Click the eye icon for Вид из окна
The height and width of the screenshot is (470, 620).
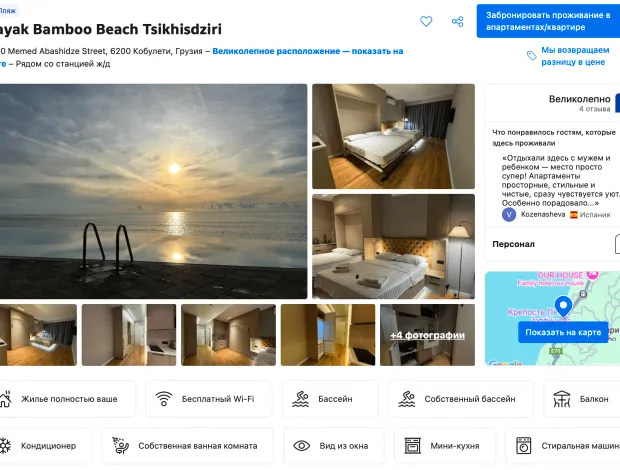[301, 446]
